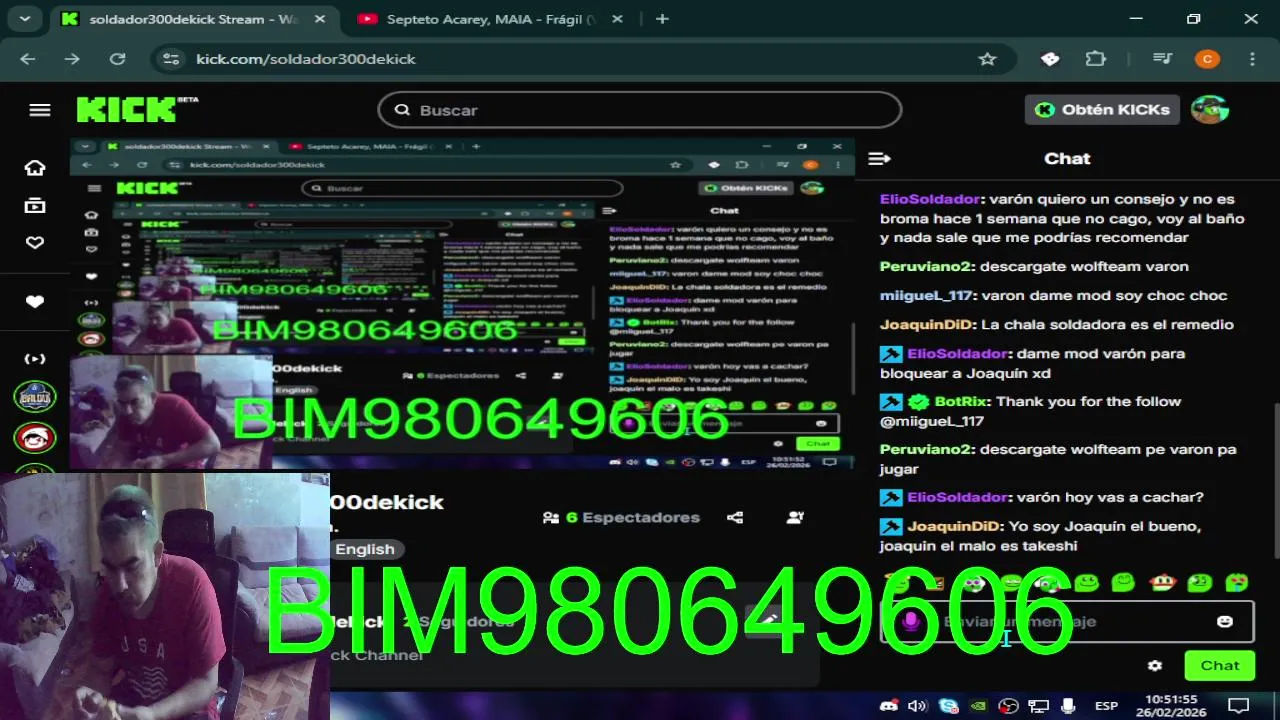The width and height of the screenshot is (1280, 720).
Task: Click the ESP language indicator
Action: (x=1106, y=706)
